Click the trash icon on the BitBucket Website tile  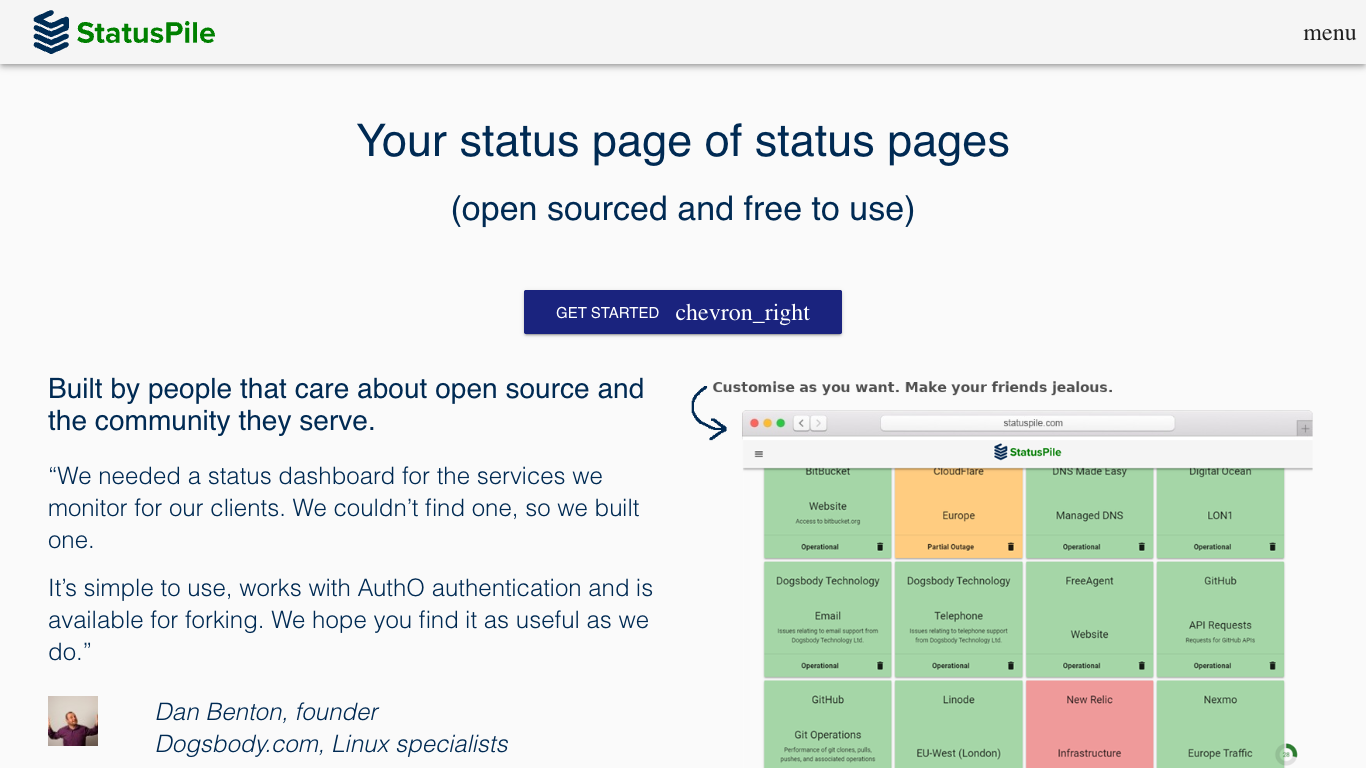880,547
